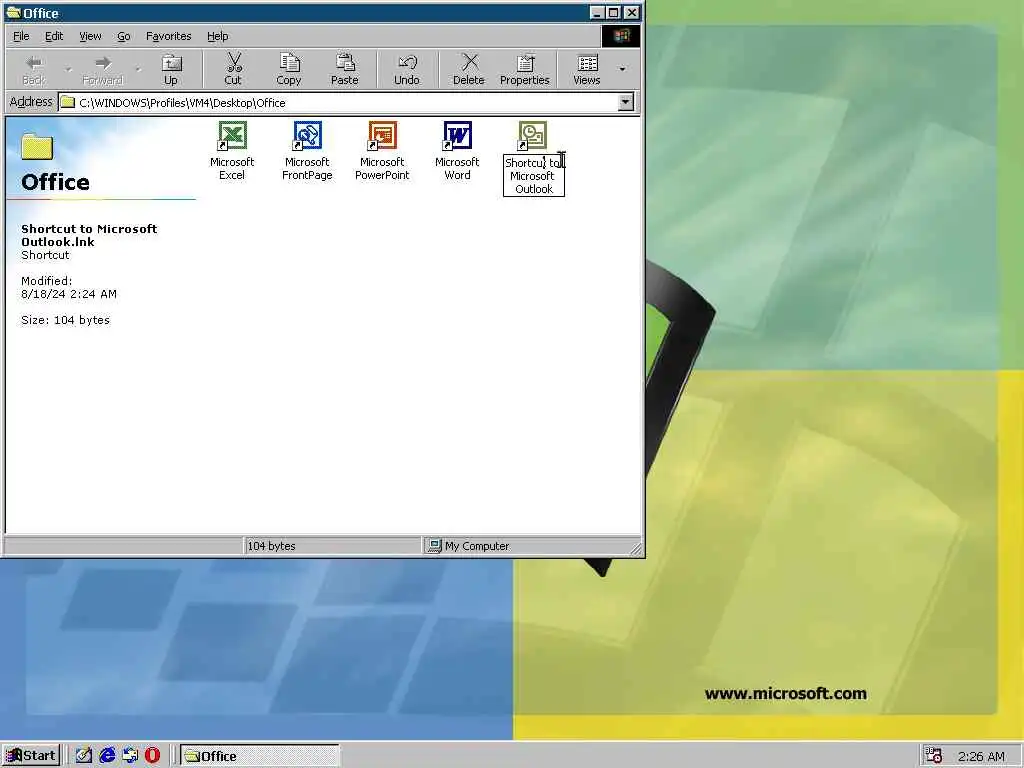
Task: Click the 'Modified: 8/18/24 2:24 AM' text
Action: 69,287
